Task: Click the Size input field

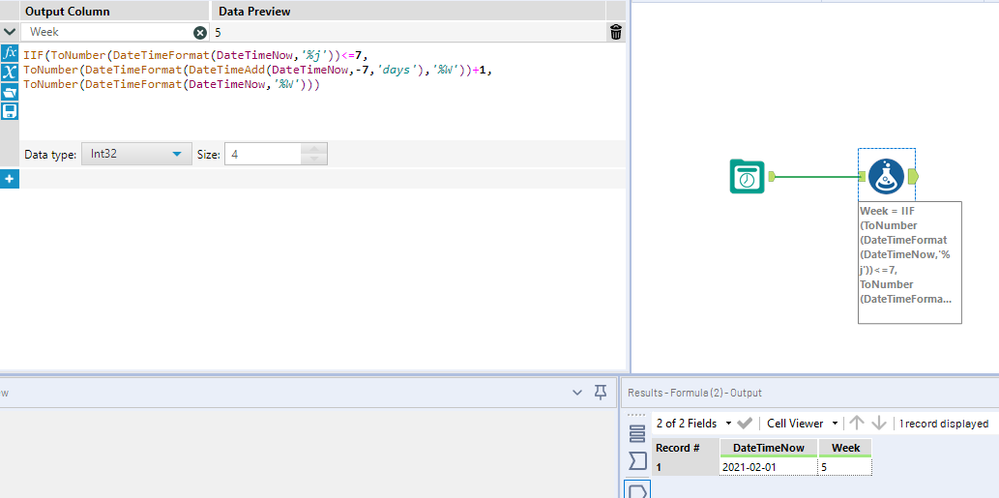Action: tap(264, 154)
